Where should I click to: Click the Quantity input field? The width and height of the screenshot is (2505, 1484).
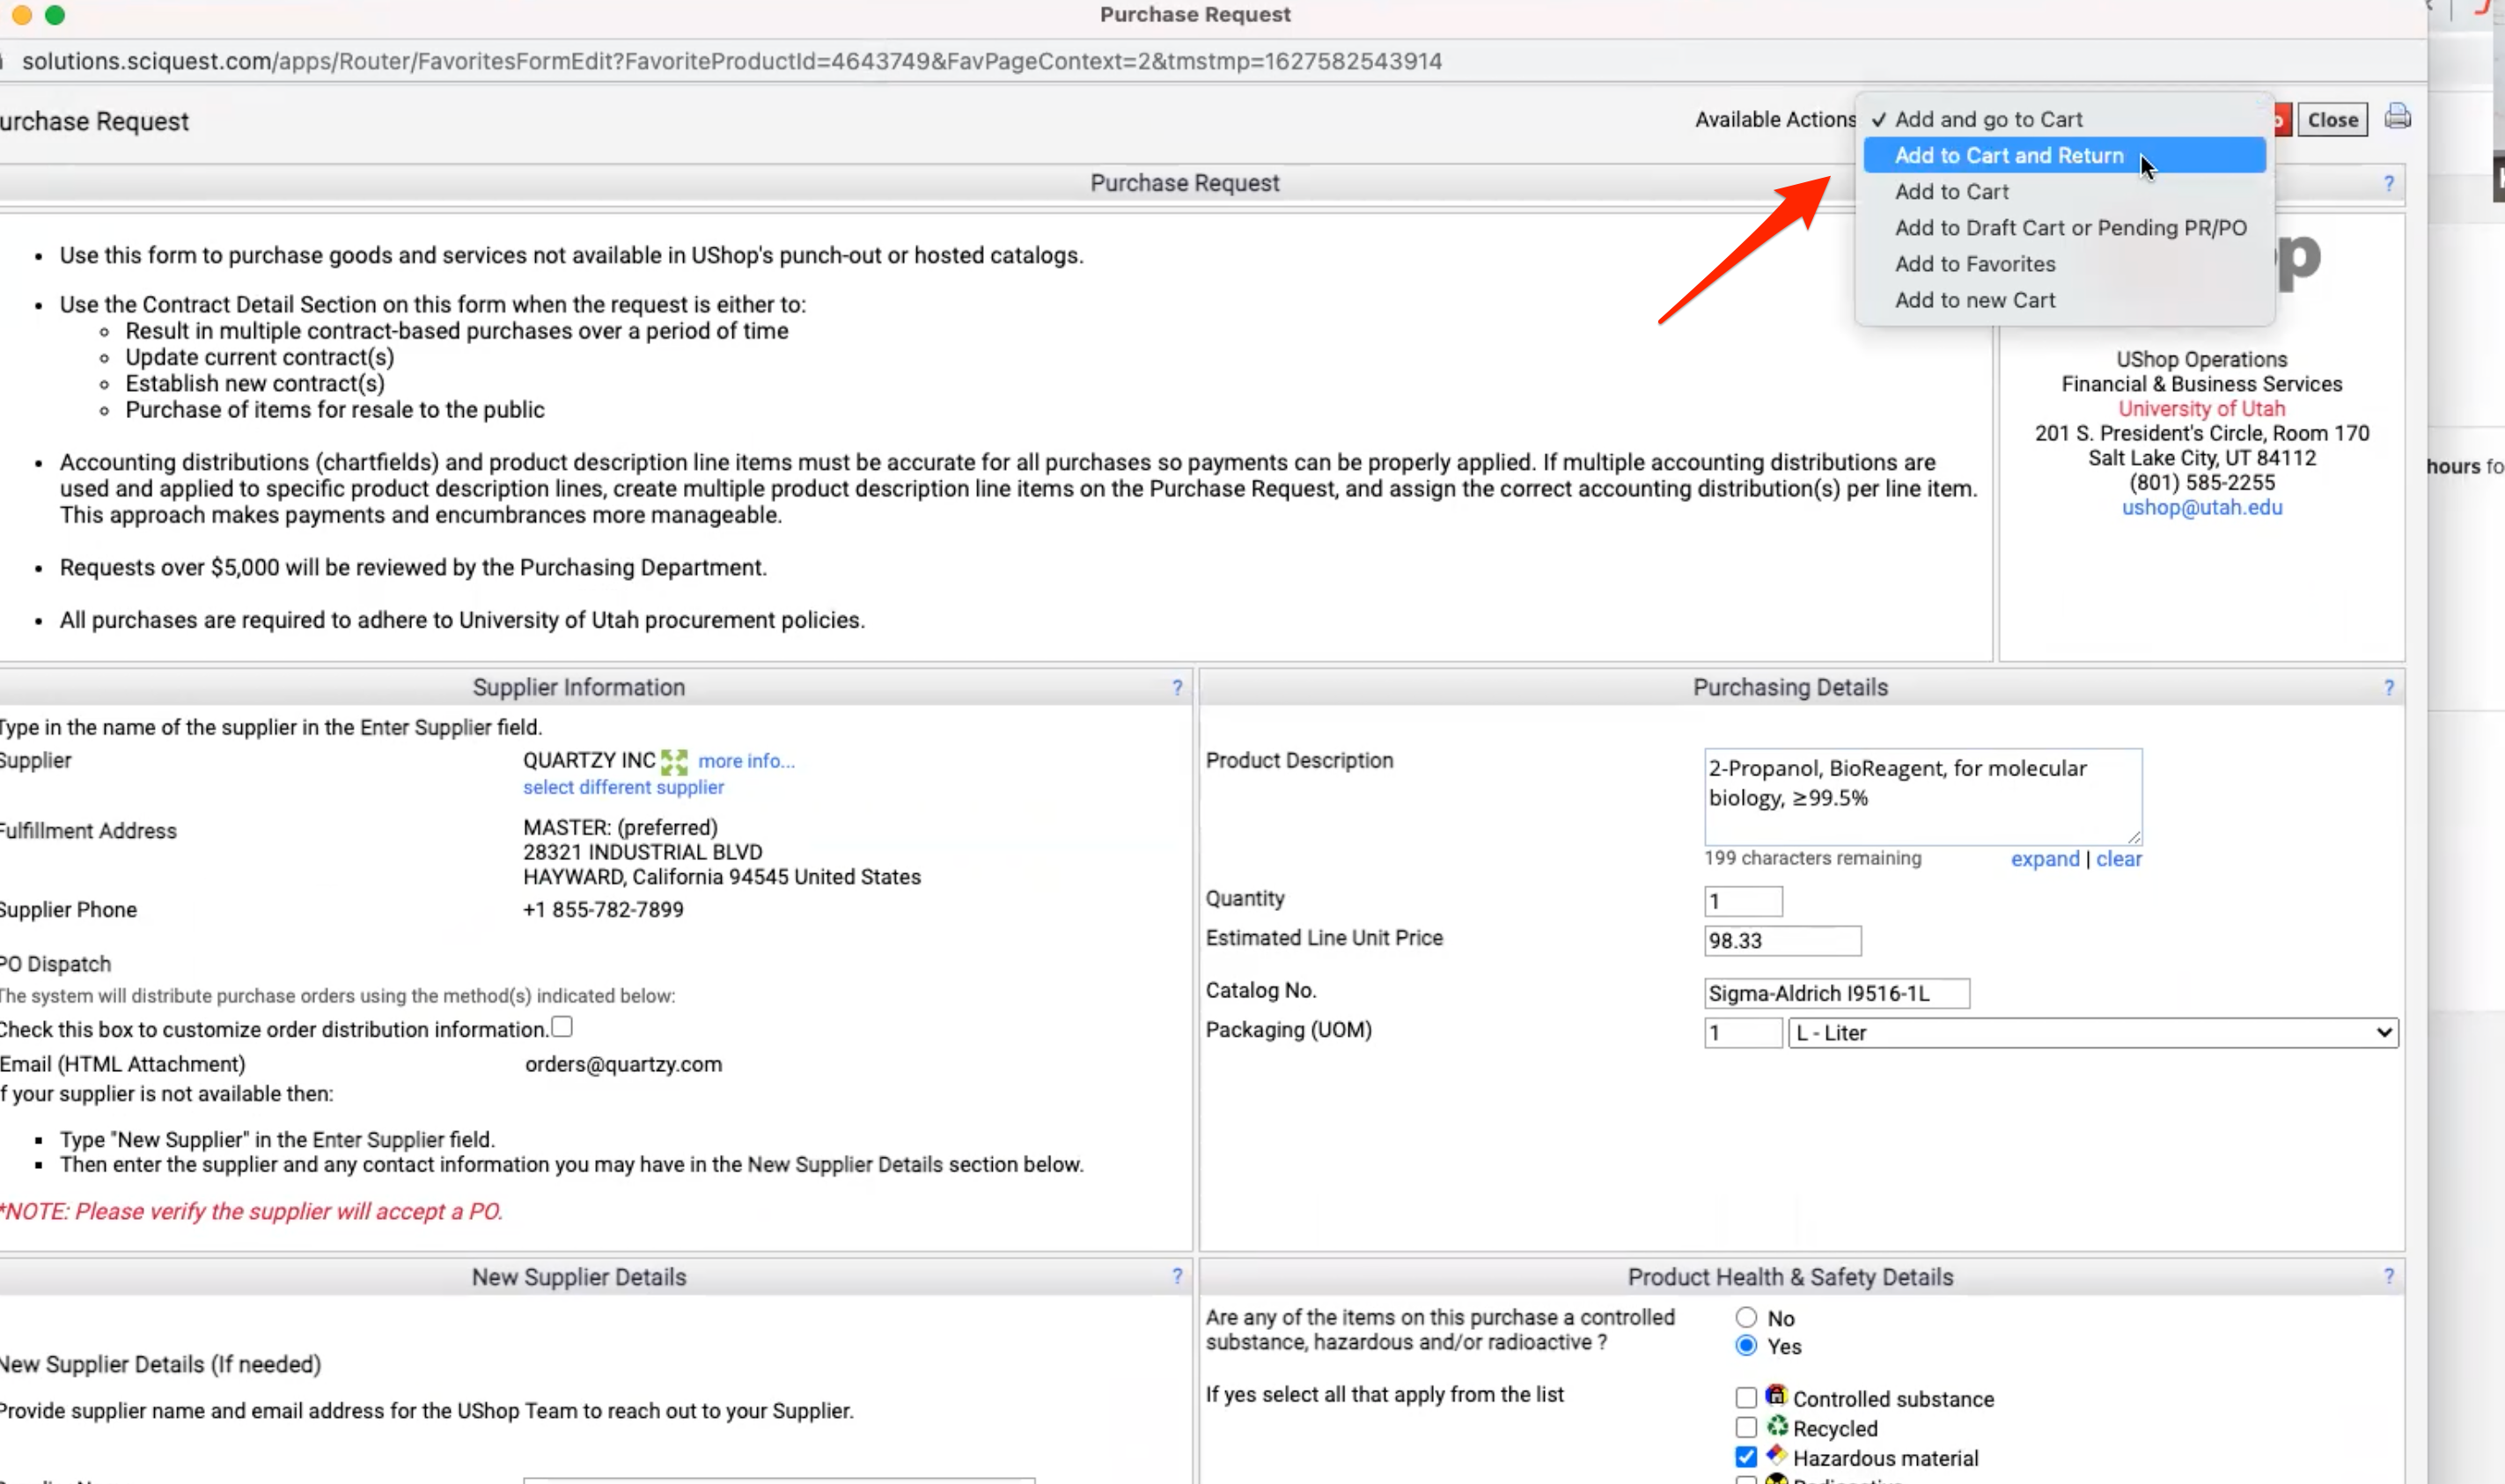pos(1743,902)
